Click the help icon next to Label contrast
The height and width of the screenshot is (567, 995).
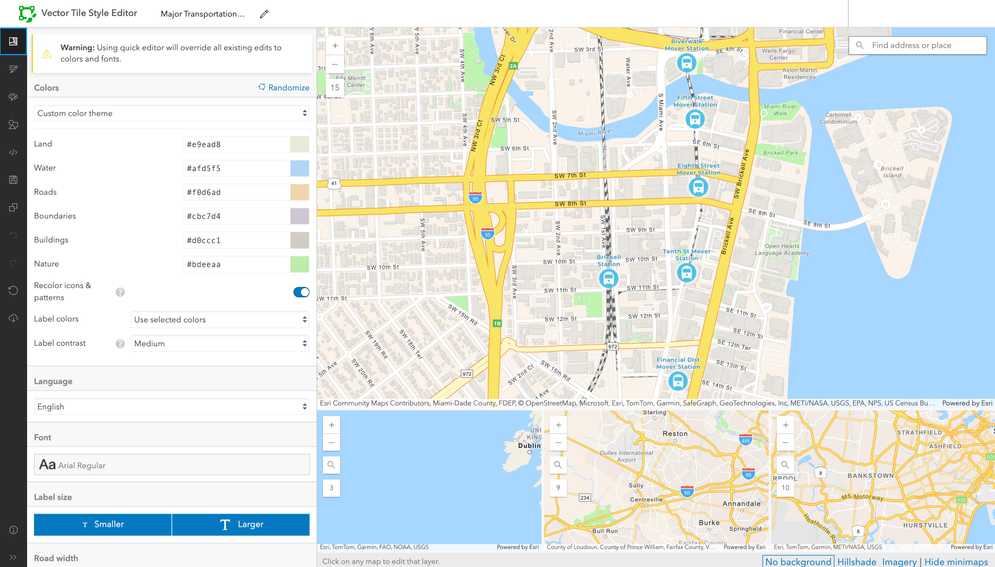tap(120, 344)
